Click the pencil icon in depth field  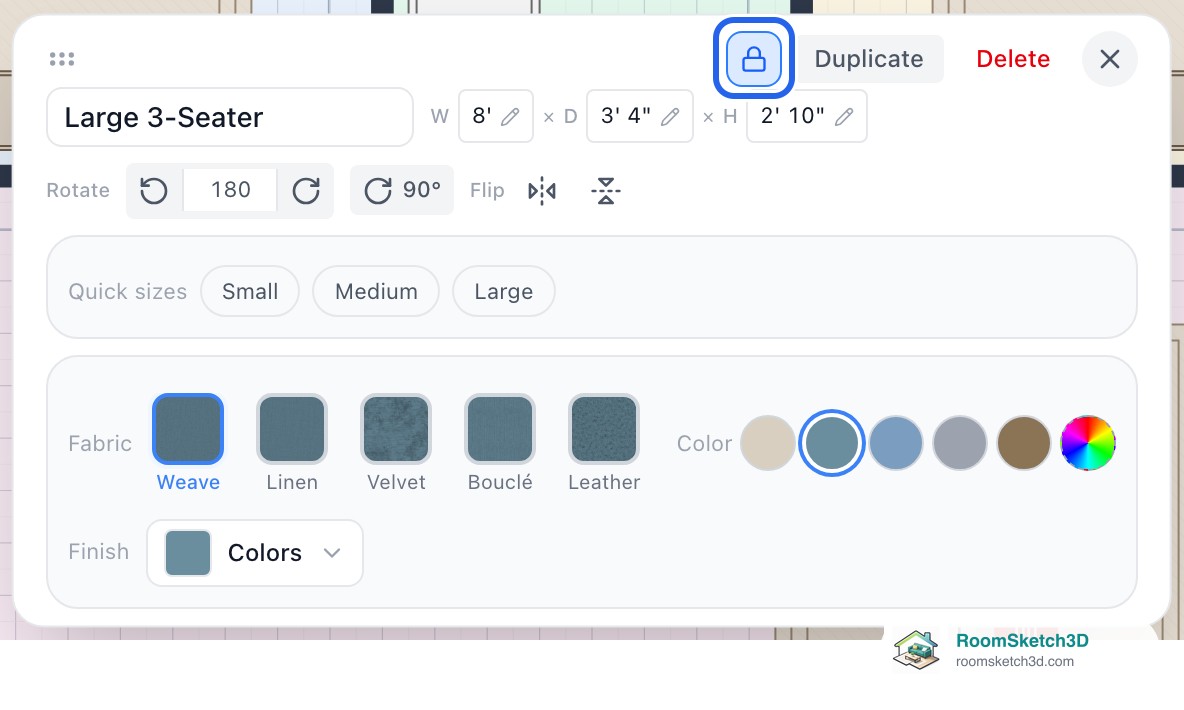(x=670, y=116)
